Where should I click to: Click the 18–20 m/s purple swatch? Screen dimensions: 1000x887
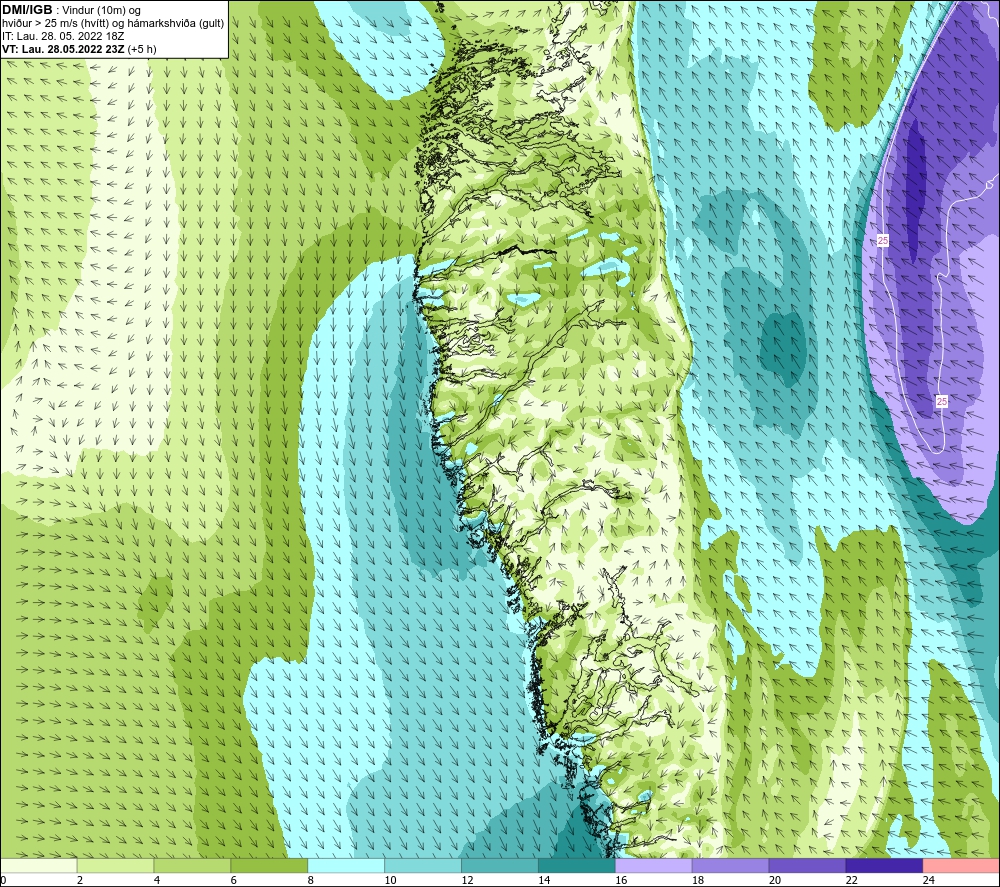point(730,865)
